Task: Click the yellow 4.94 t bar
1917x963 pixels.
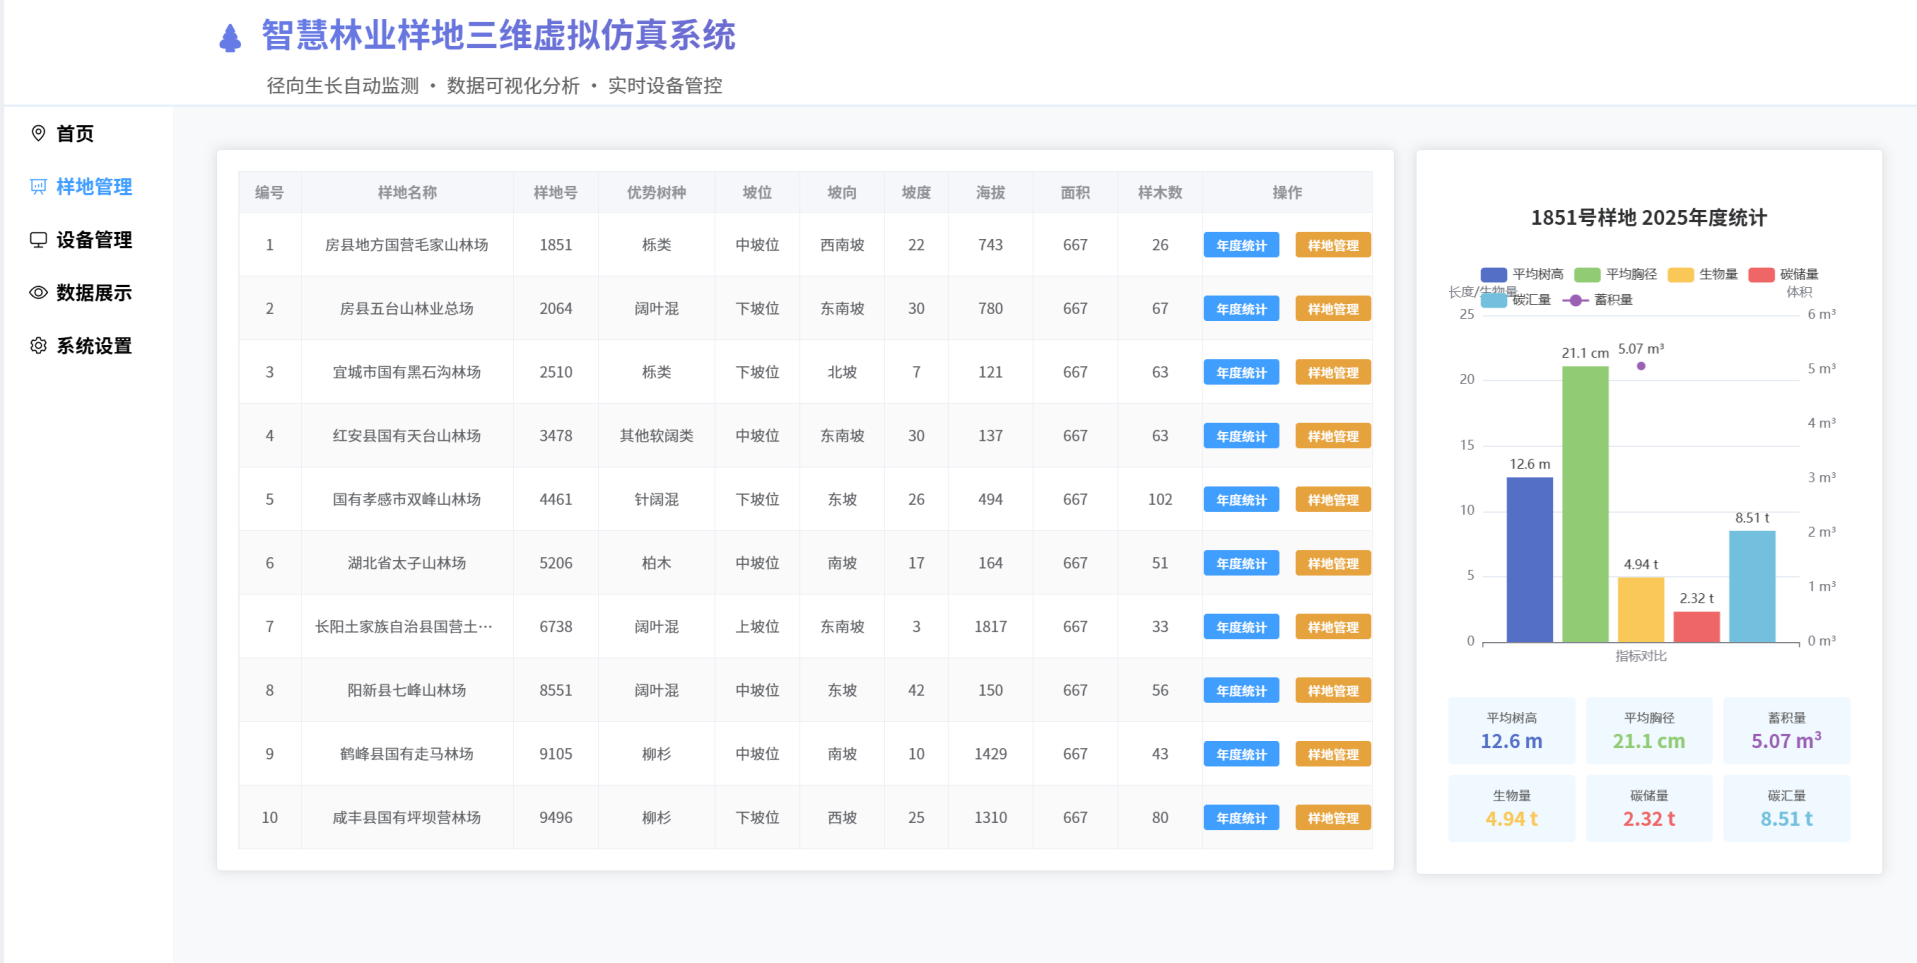Action: (1641, 609)
